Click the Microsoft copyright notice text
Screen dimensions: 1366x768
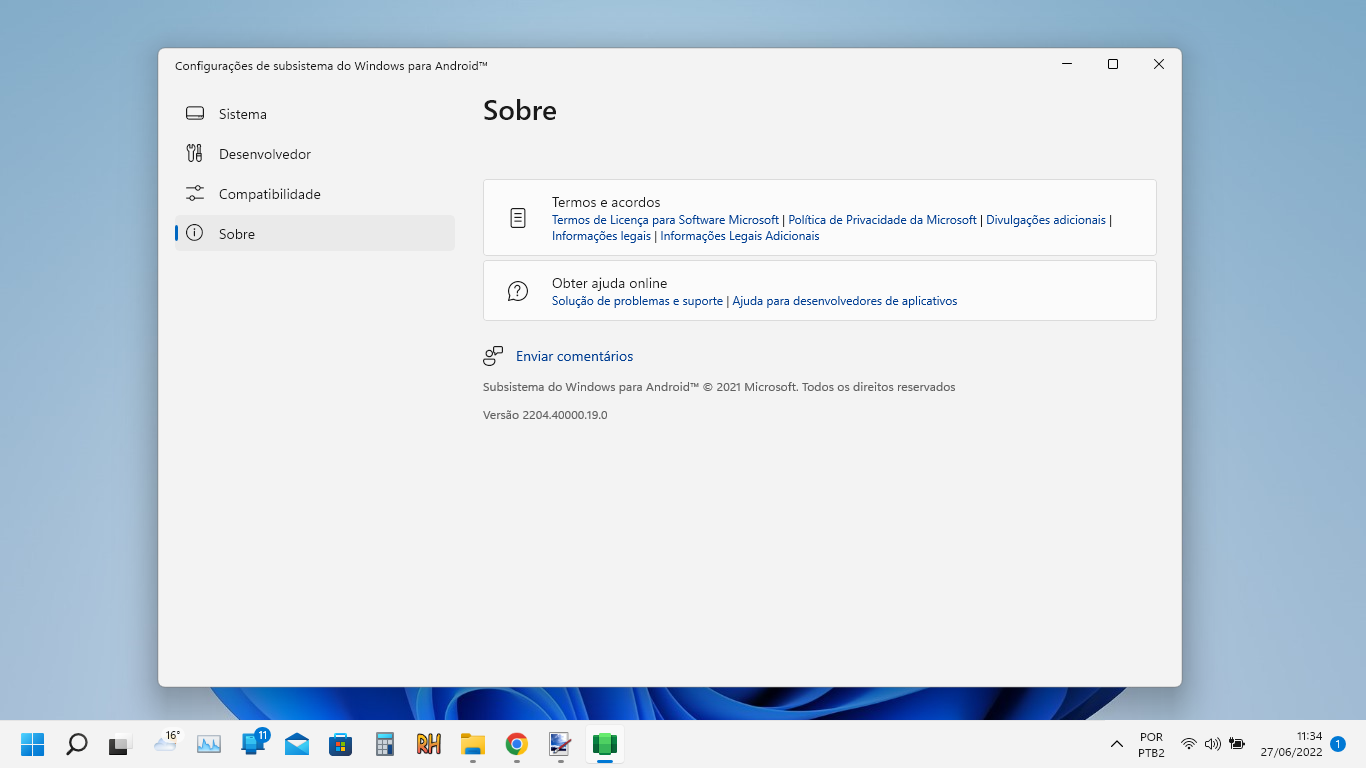click(719, 387)
